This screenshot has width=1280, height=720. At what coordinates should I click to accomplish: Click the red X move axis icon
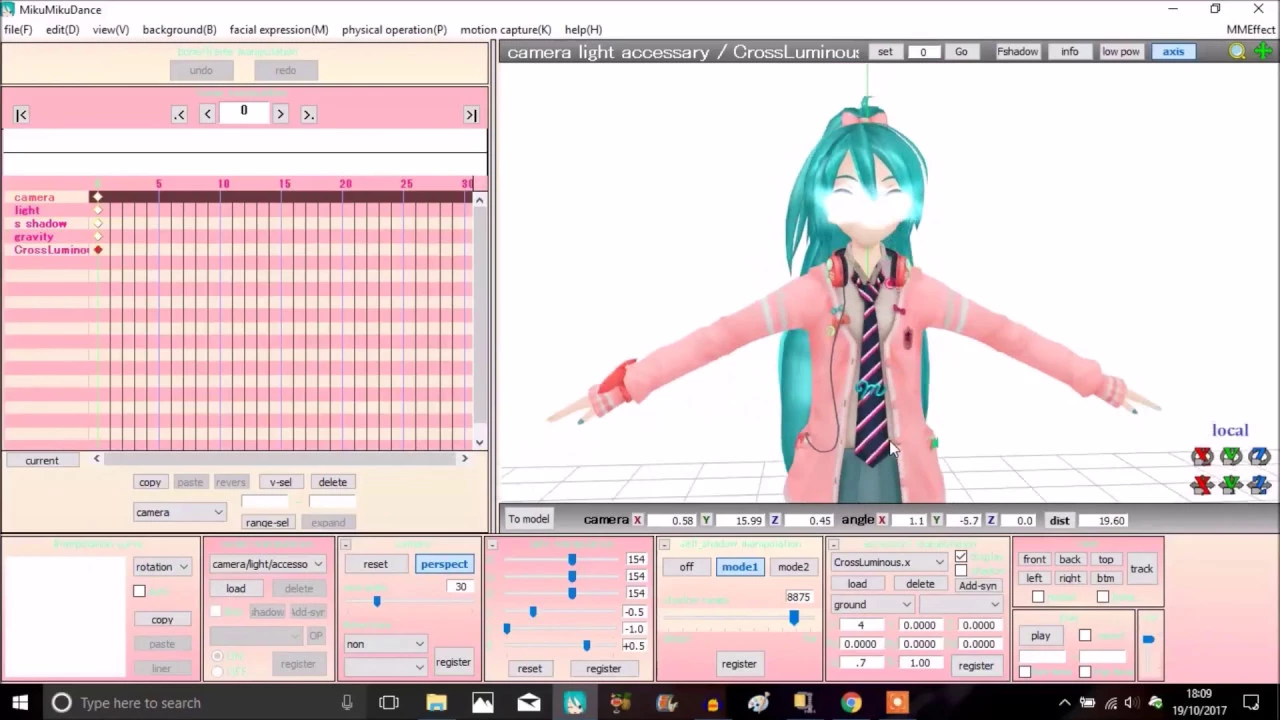(1203, 485)
